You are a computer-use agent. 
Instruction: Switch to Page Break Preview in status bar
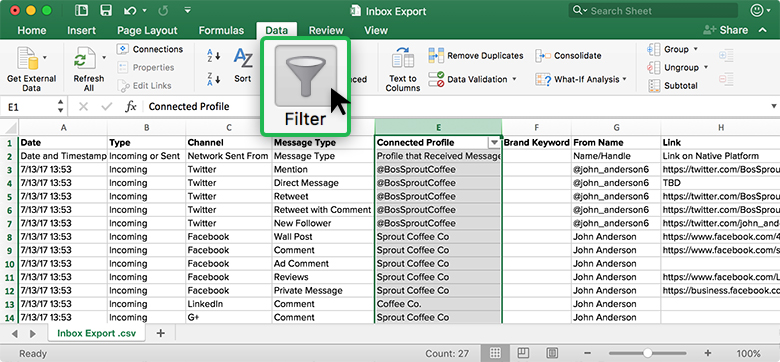pyautogui.click(x=552, y=353)
